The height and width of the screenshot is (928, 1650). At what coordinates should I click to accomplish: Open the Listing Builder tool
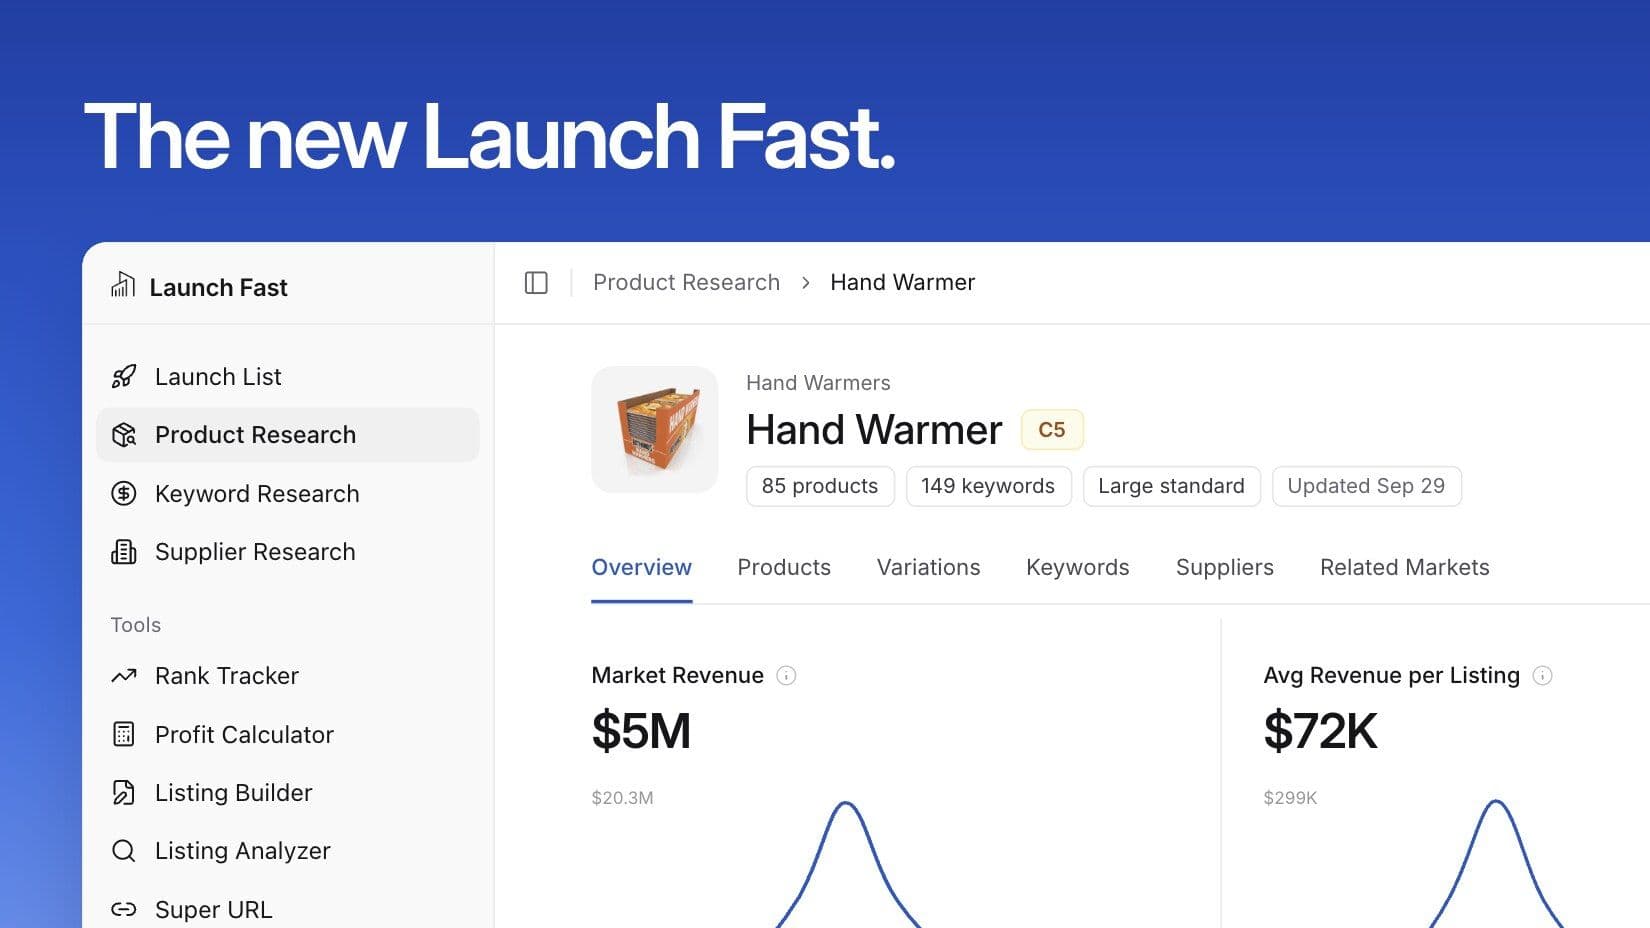[x=288, y=793]
